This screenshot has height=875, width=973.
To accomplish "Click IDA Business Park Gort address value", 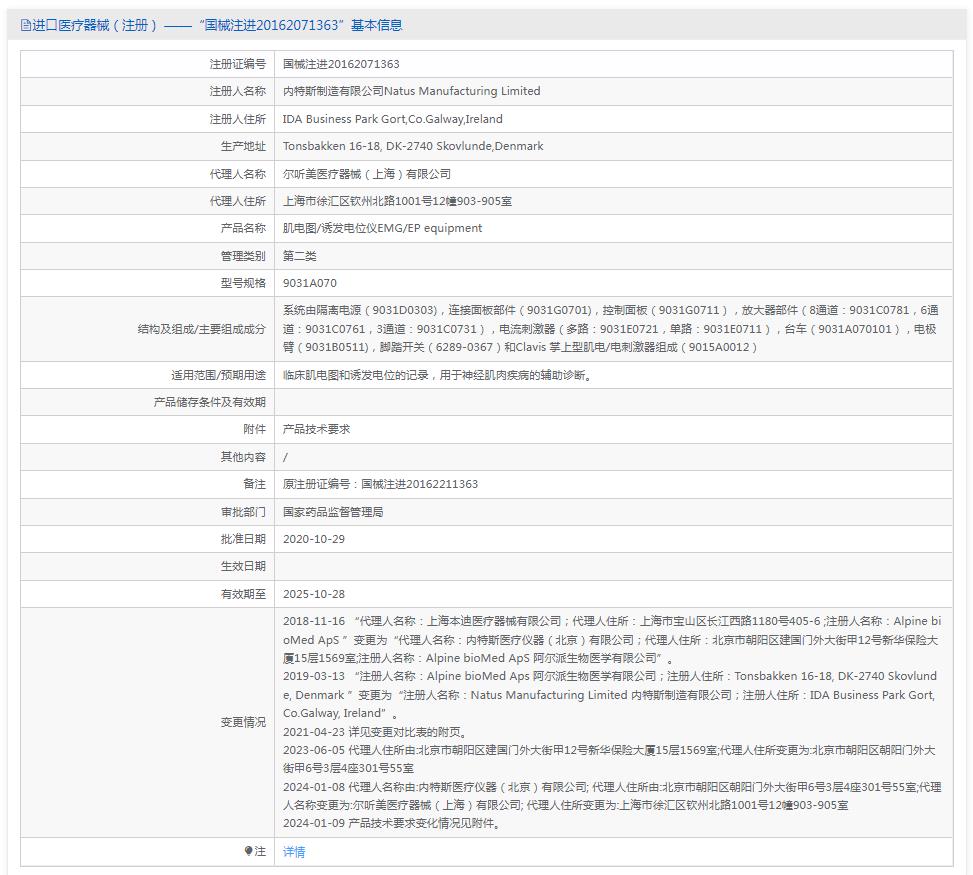I will tap(392, 119).
